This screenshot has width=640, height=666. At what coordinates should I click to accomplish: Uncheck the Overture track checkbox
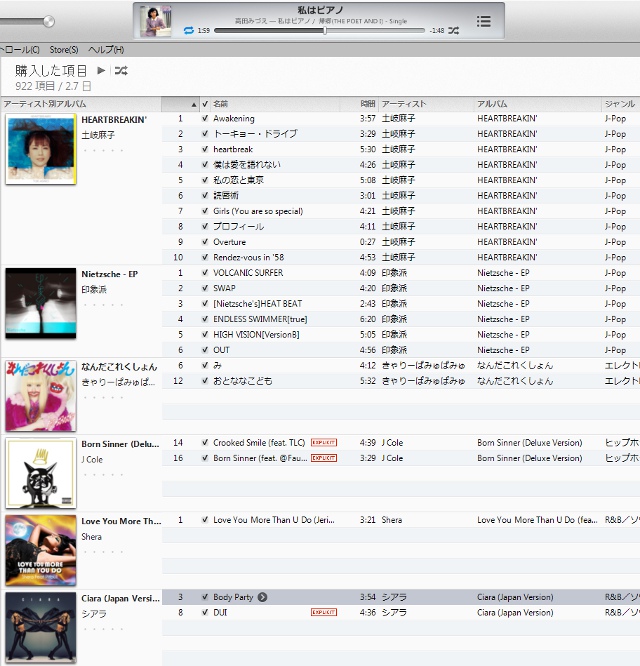click(x=205, y=242)
